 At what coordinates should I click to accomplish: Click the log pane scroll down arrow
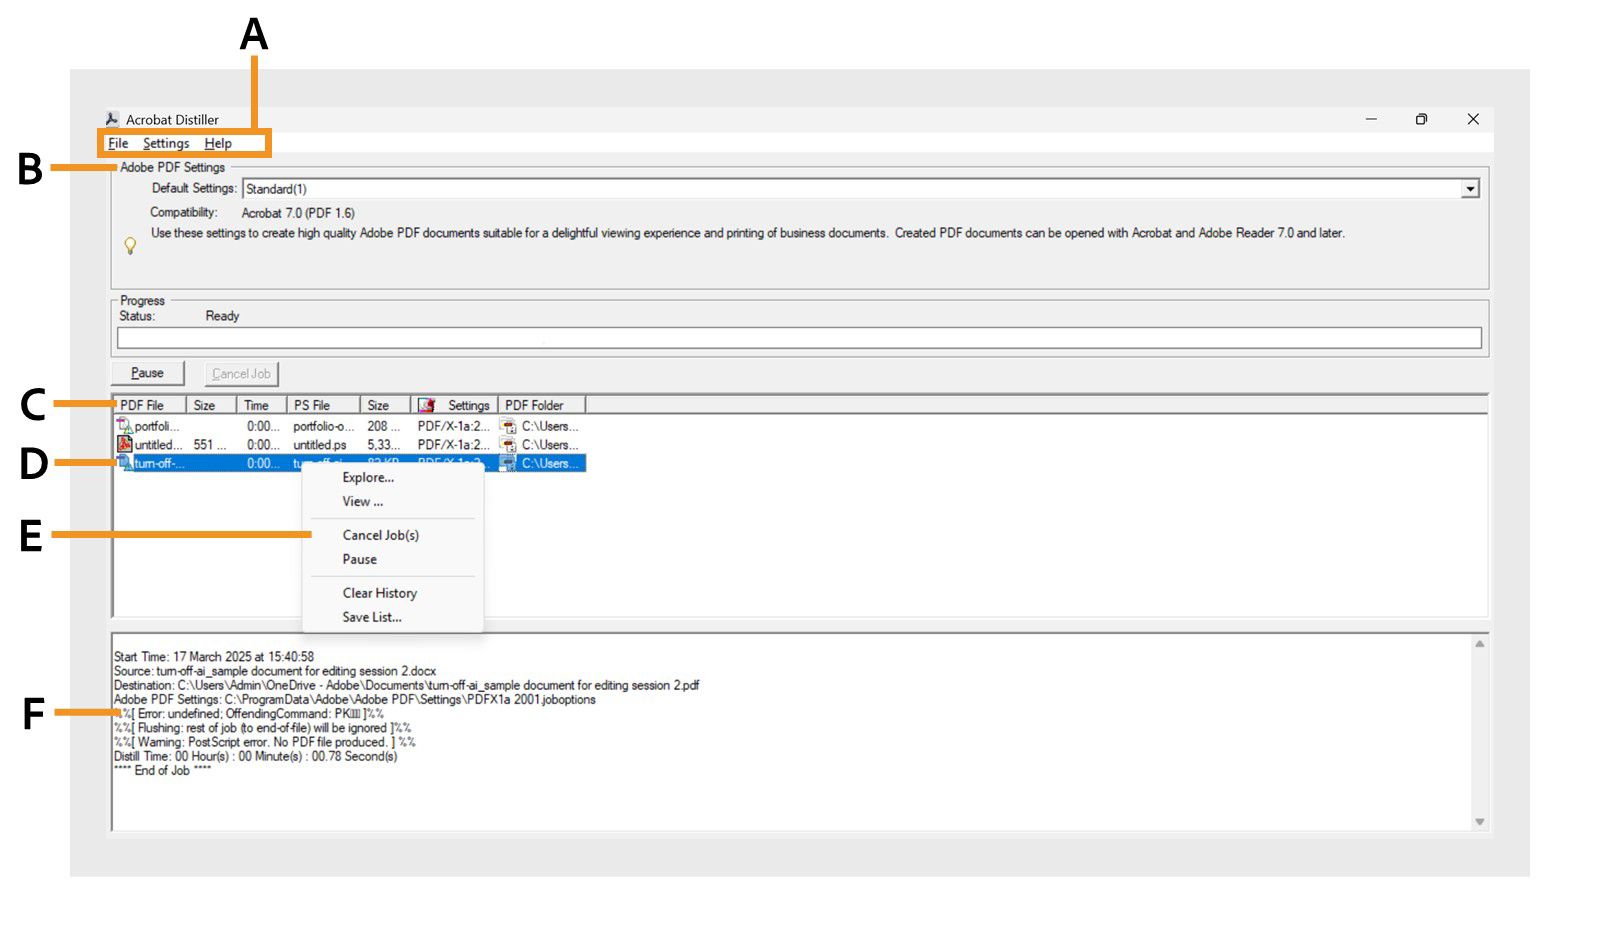click(1480, 822)
